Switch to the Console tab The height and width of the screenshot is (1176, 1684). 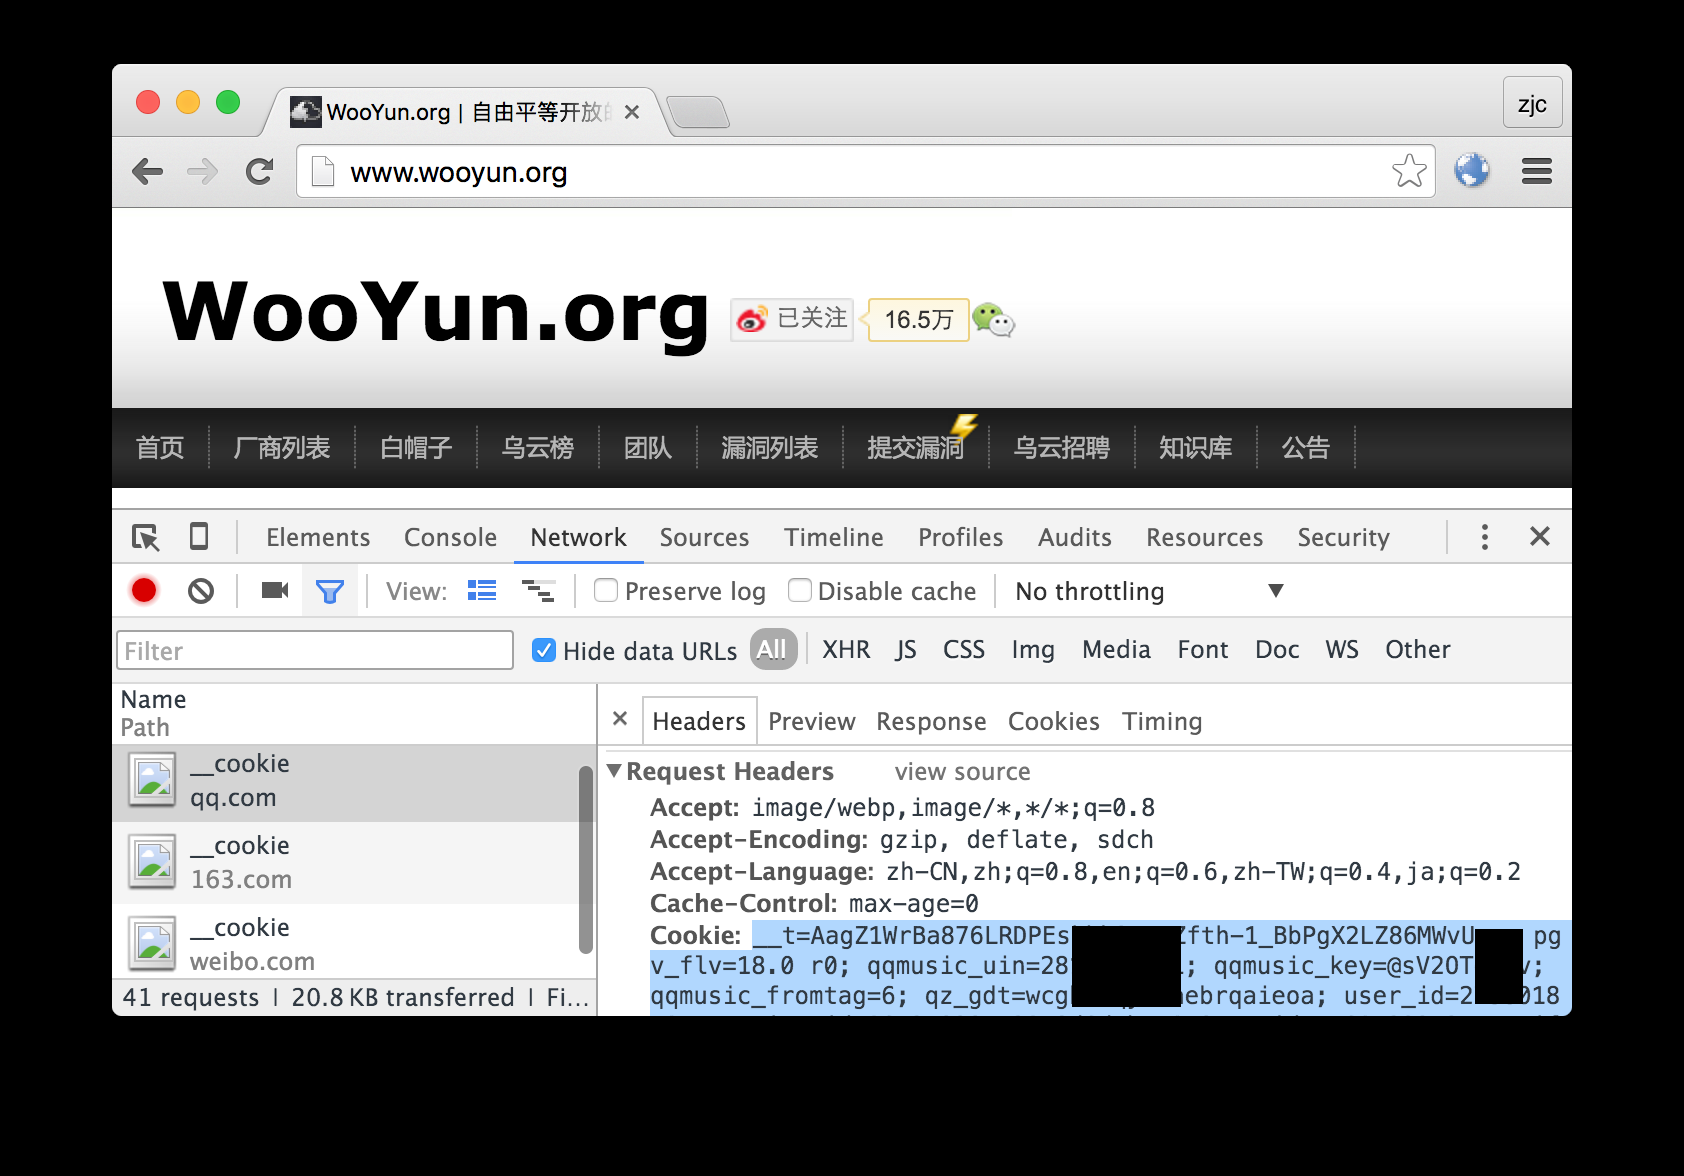click(x=450, y=537)
